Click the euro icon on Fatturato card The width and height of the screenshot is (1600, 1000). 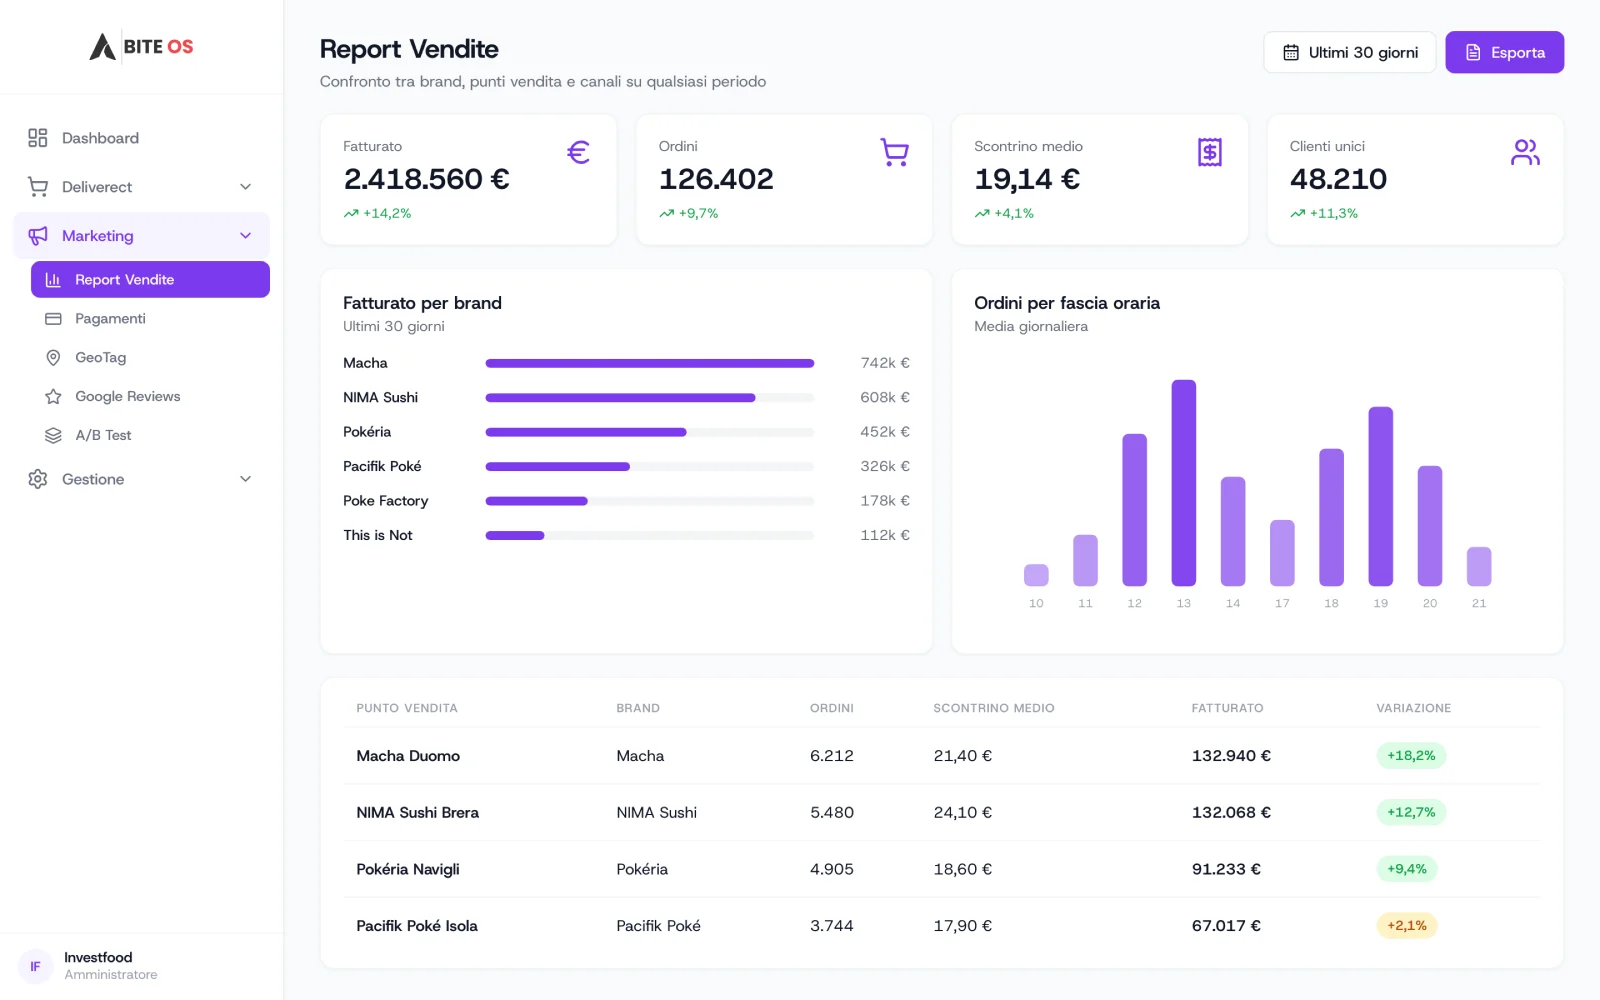click(578, 152)
